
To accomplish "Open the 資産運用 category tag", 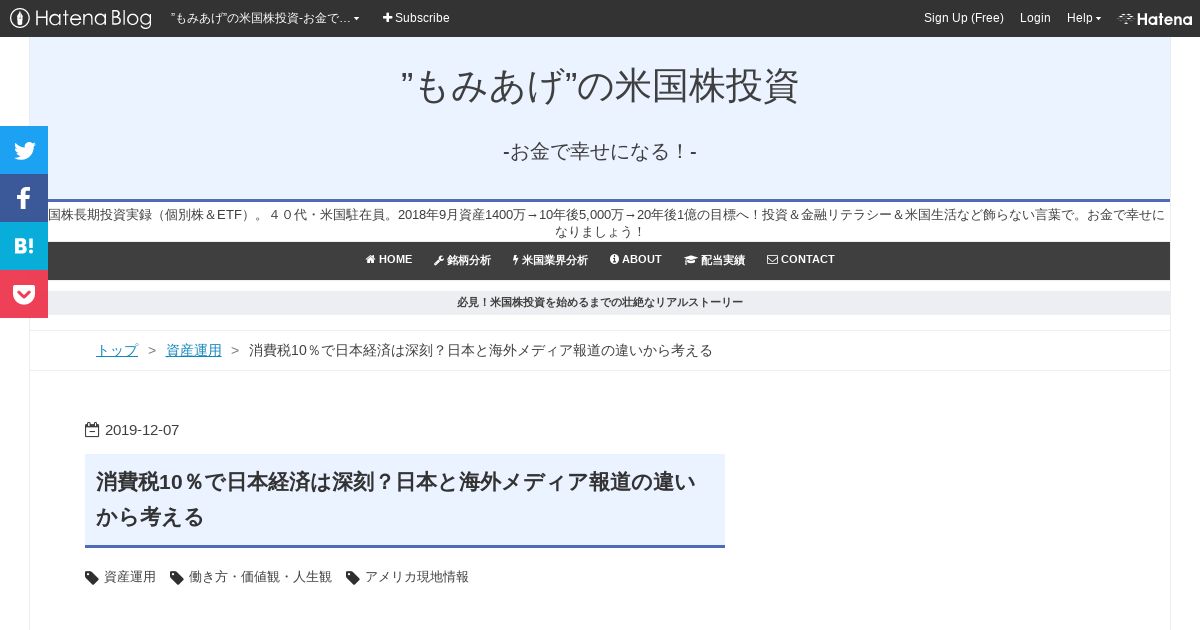I will pos(130,577).
